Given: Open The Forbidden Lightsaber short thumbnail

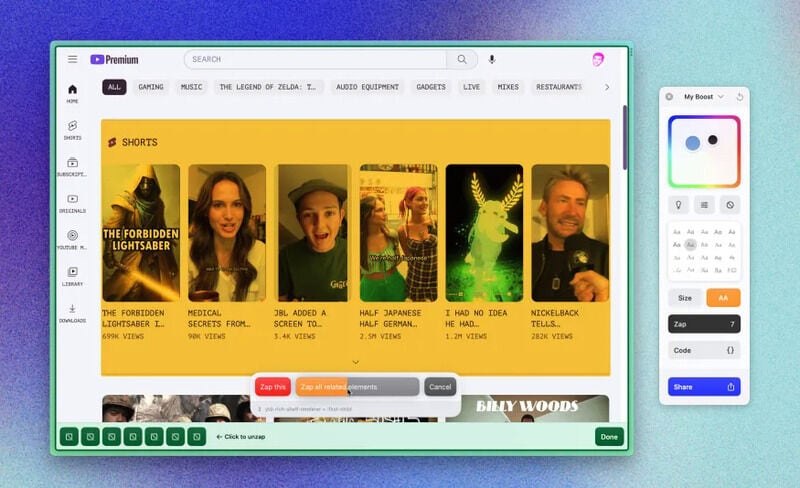Looking at the screenshot, I should tap(141, 233).
